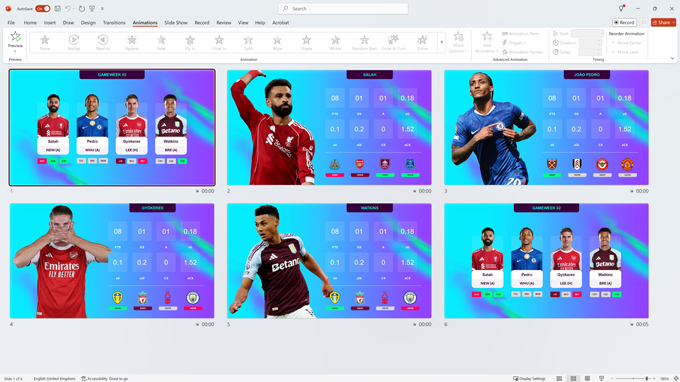
Task: Select the Replay animation effect
Action: click(x=74, y=43)
